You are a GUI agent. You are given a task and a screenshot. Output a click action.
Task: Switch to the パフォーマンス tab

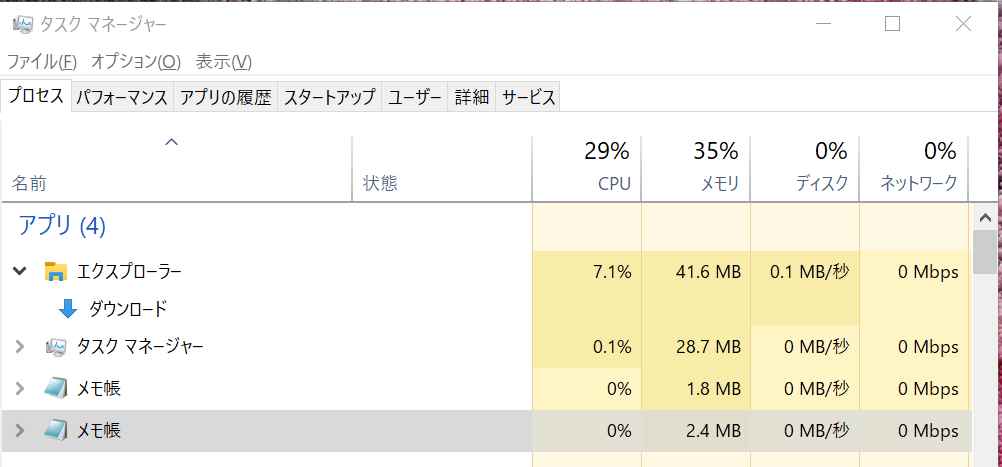122,97
